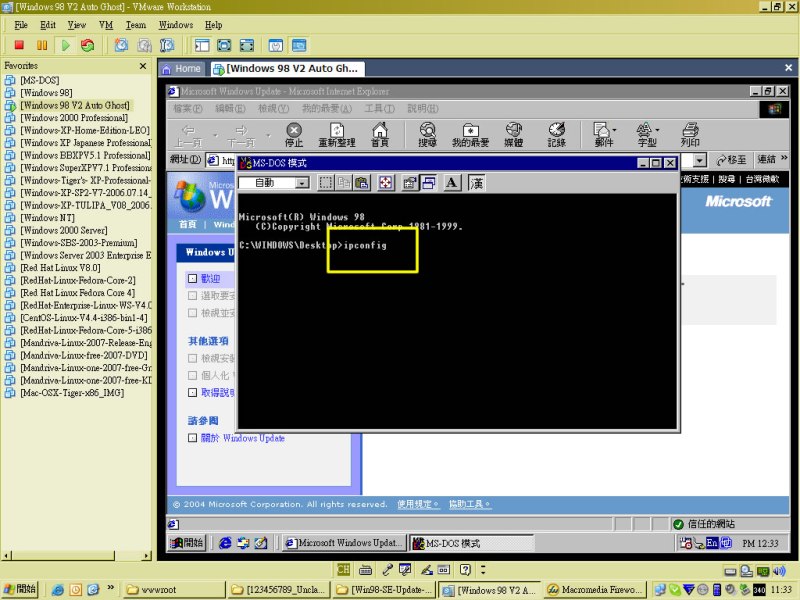Switch MS-DOS window to full screen icon
This screenshot has width=800, height=600.
[x=386, y=183]
